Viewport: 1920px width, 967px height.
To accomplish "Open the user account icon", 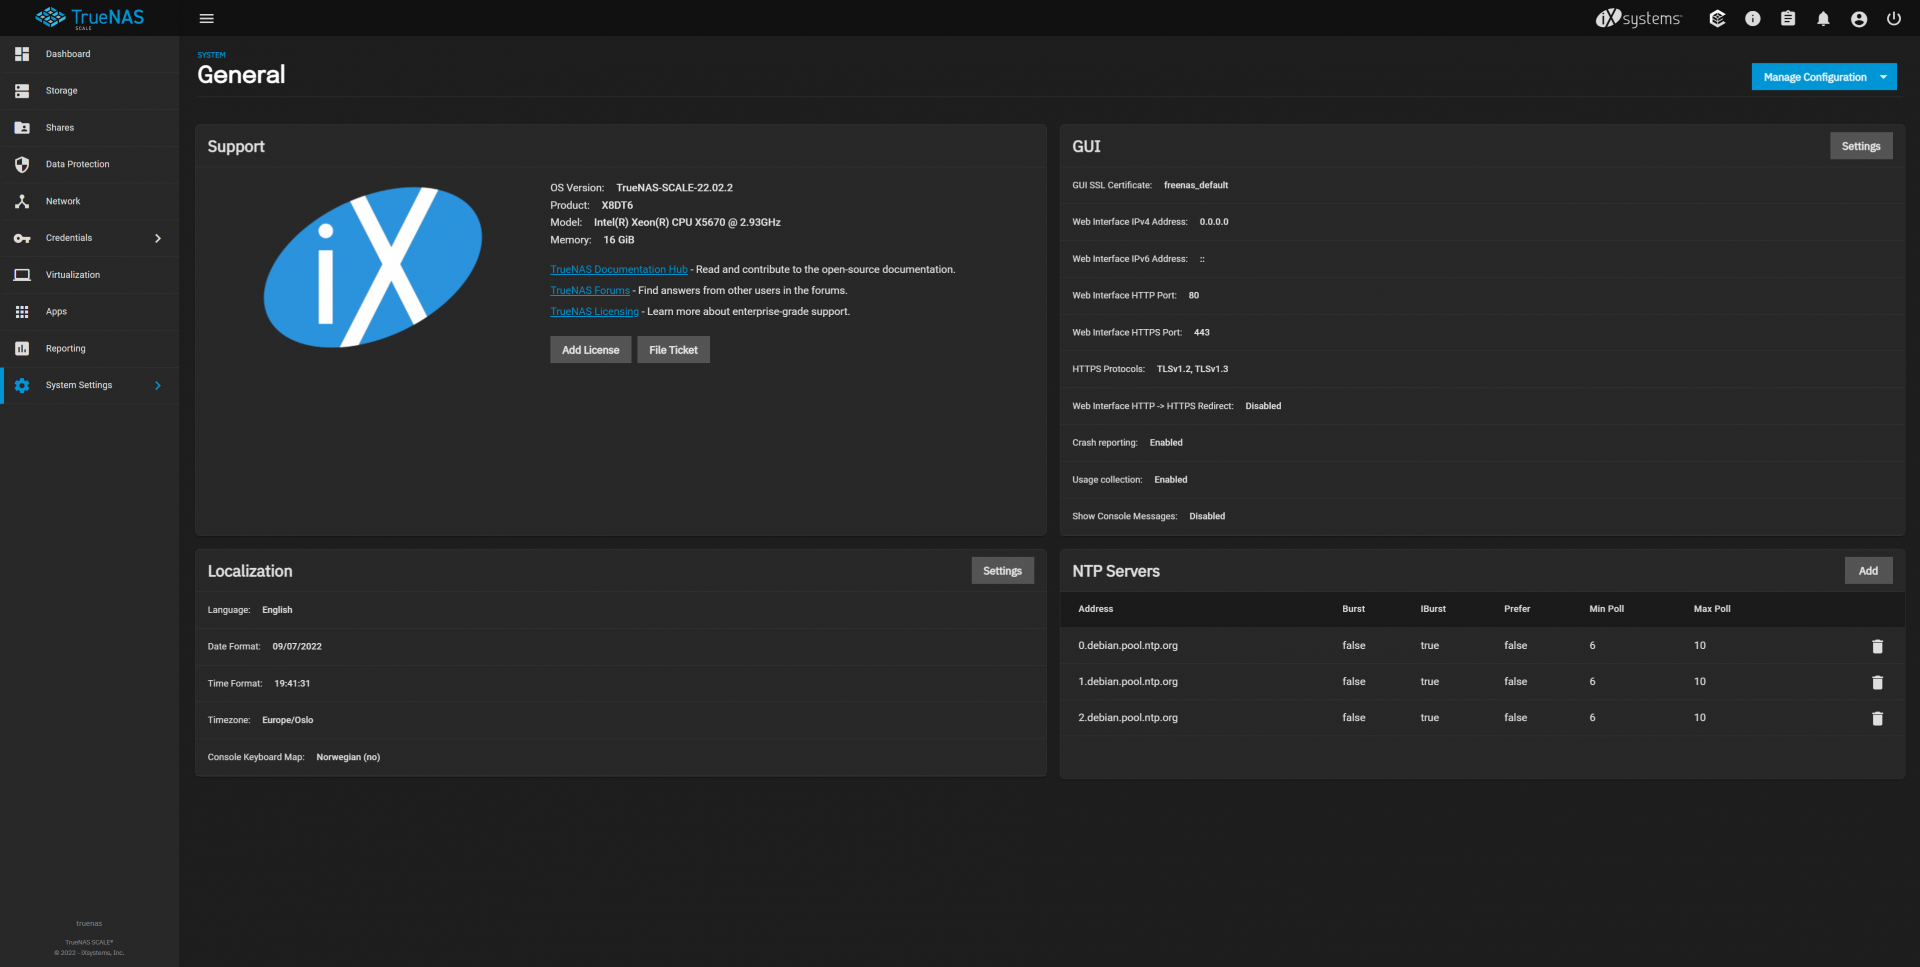I will coord(1859,18).
